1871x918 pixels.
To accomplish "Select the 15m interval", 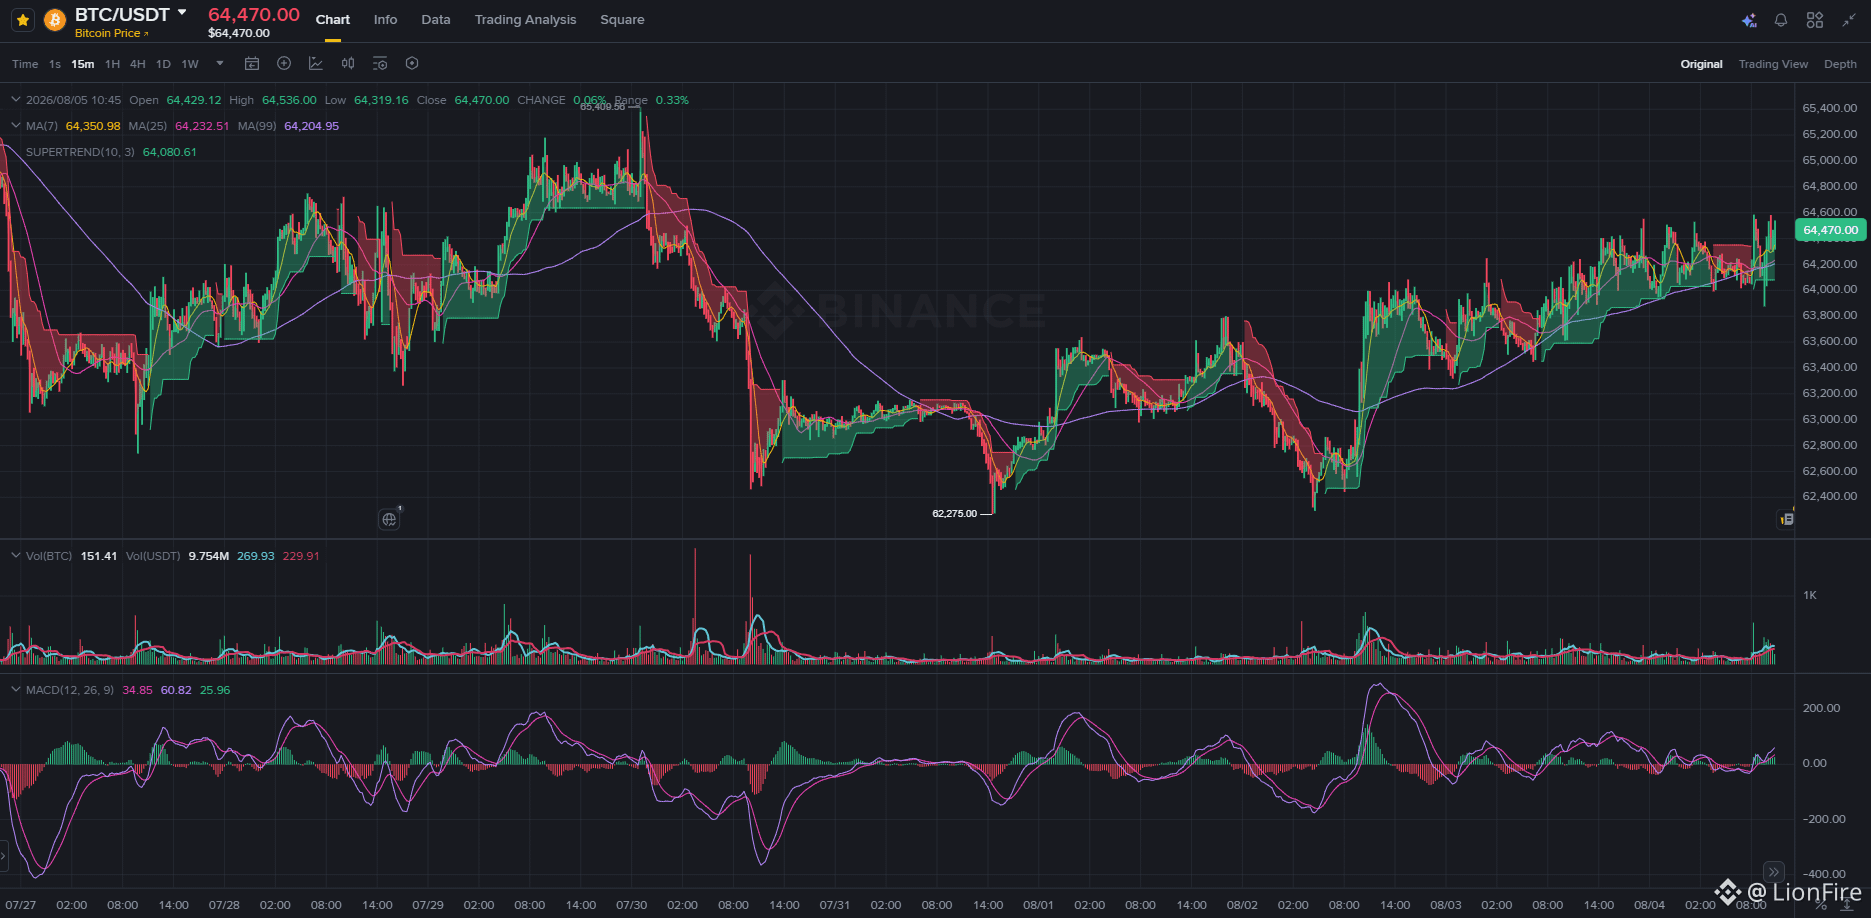I will point(83,64).
